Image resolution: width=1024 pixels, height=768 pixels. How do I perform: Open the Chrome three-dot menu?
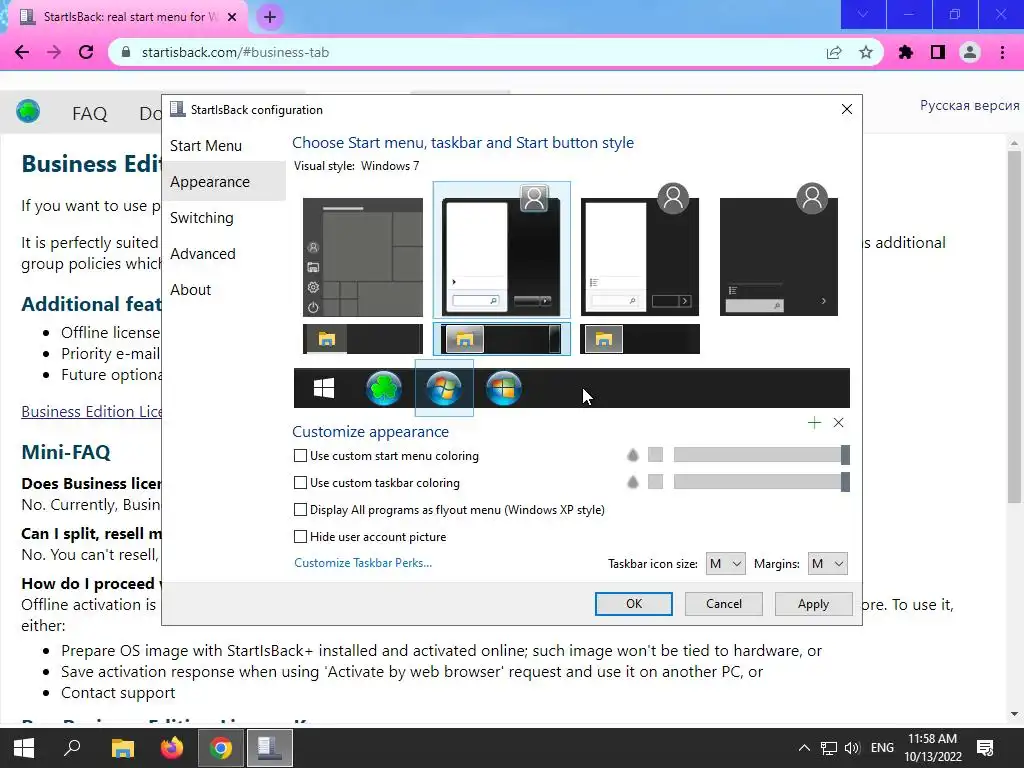[x=1002, y=52]
